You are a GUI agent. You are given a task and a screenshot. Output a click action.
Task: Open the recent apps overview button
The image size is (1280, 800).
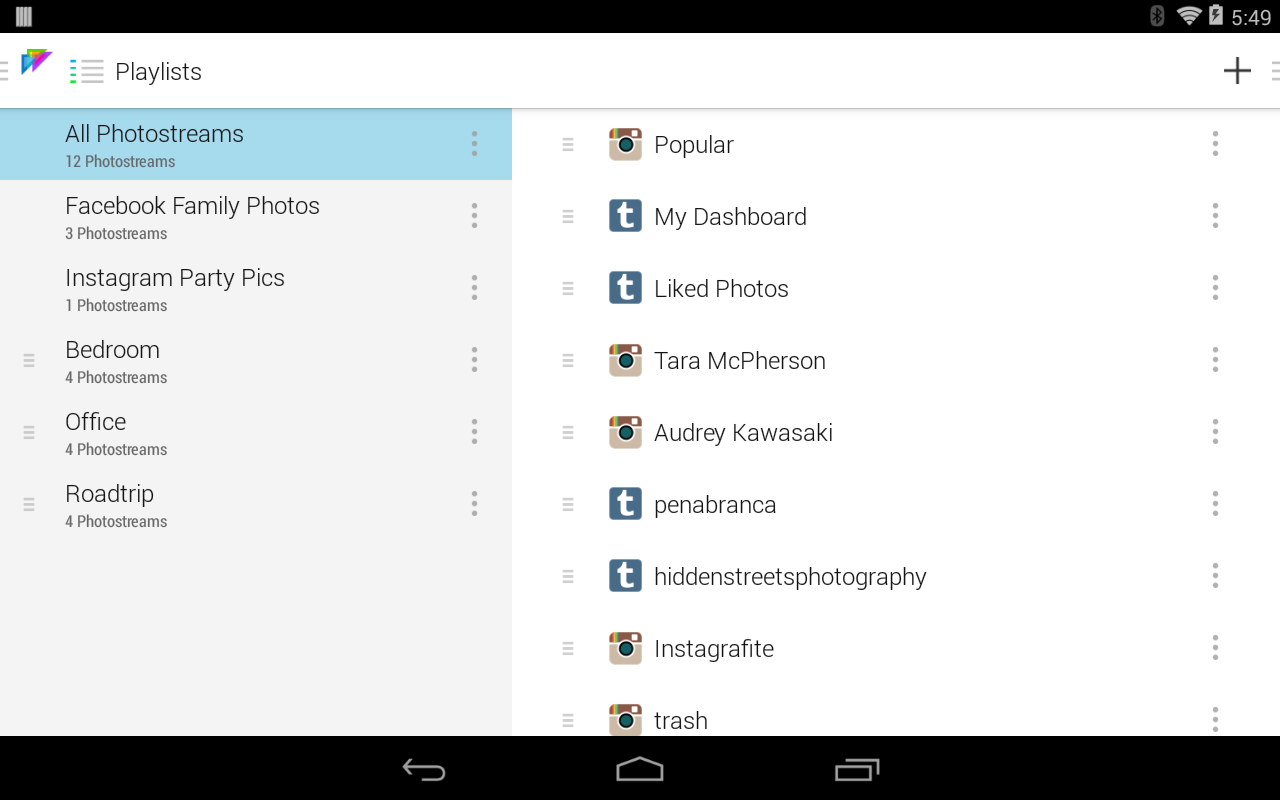point(856,769)
